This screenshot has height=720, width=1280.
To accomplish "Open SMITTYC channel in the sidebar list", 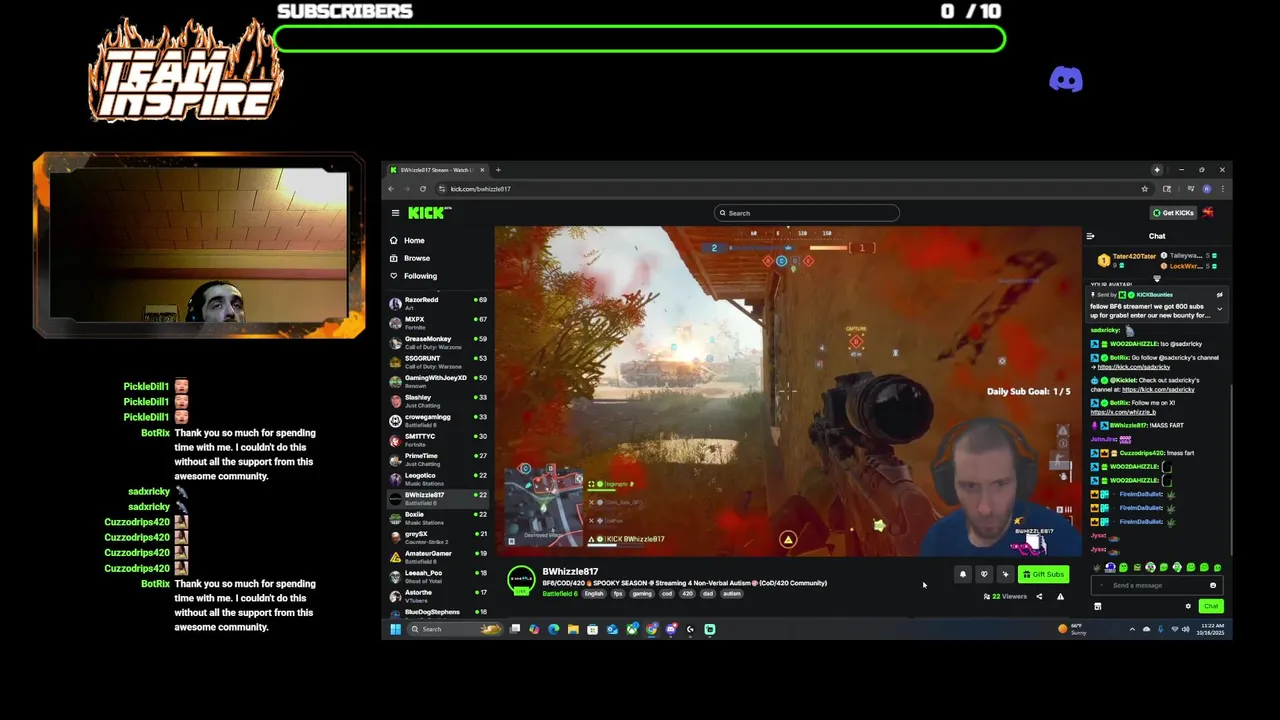I will (x=438, y=439).
